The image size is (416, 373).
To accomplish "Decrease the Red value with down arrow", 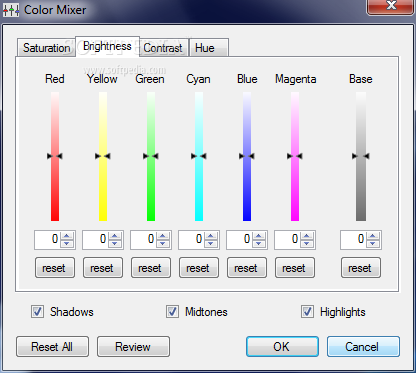I will (67, 243).
